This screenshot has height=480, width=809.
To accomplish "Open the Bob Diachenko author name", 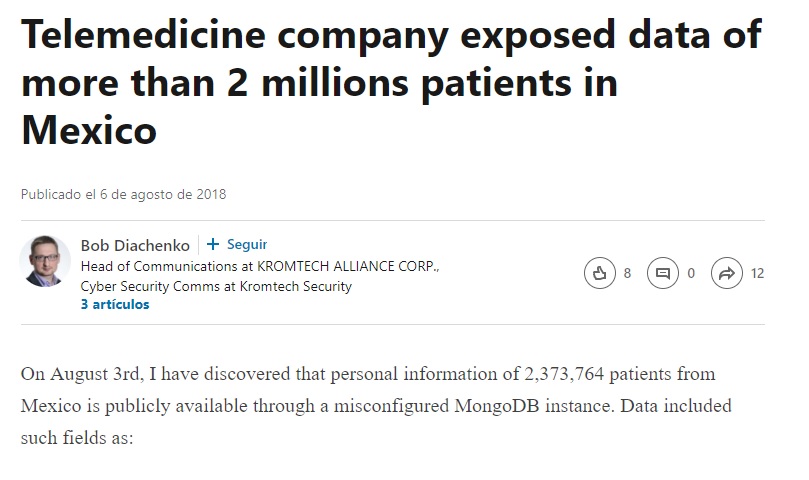I will (x=135, y=245).
